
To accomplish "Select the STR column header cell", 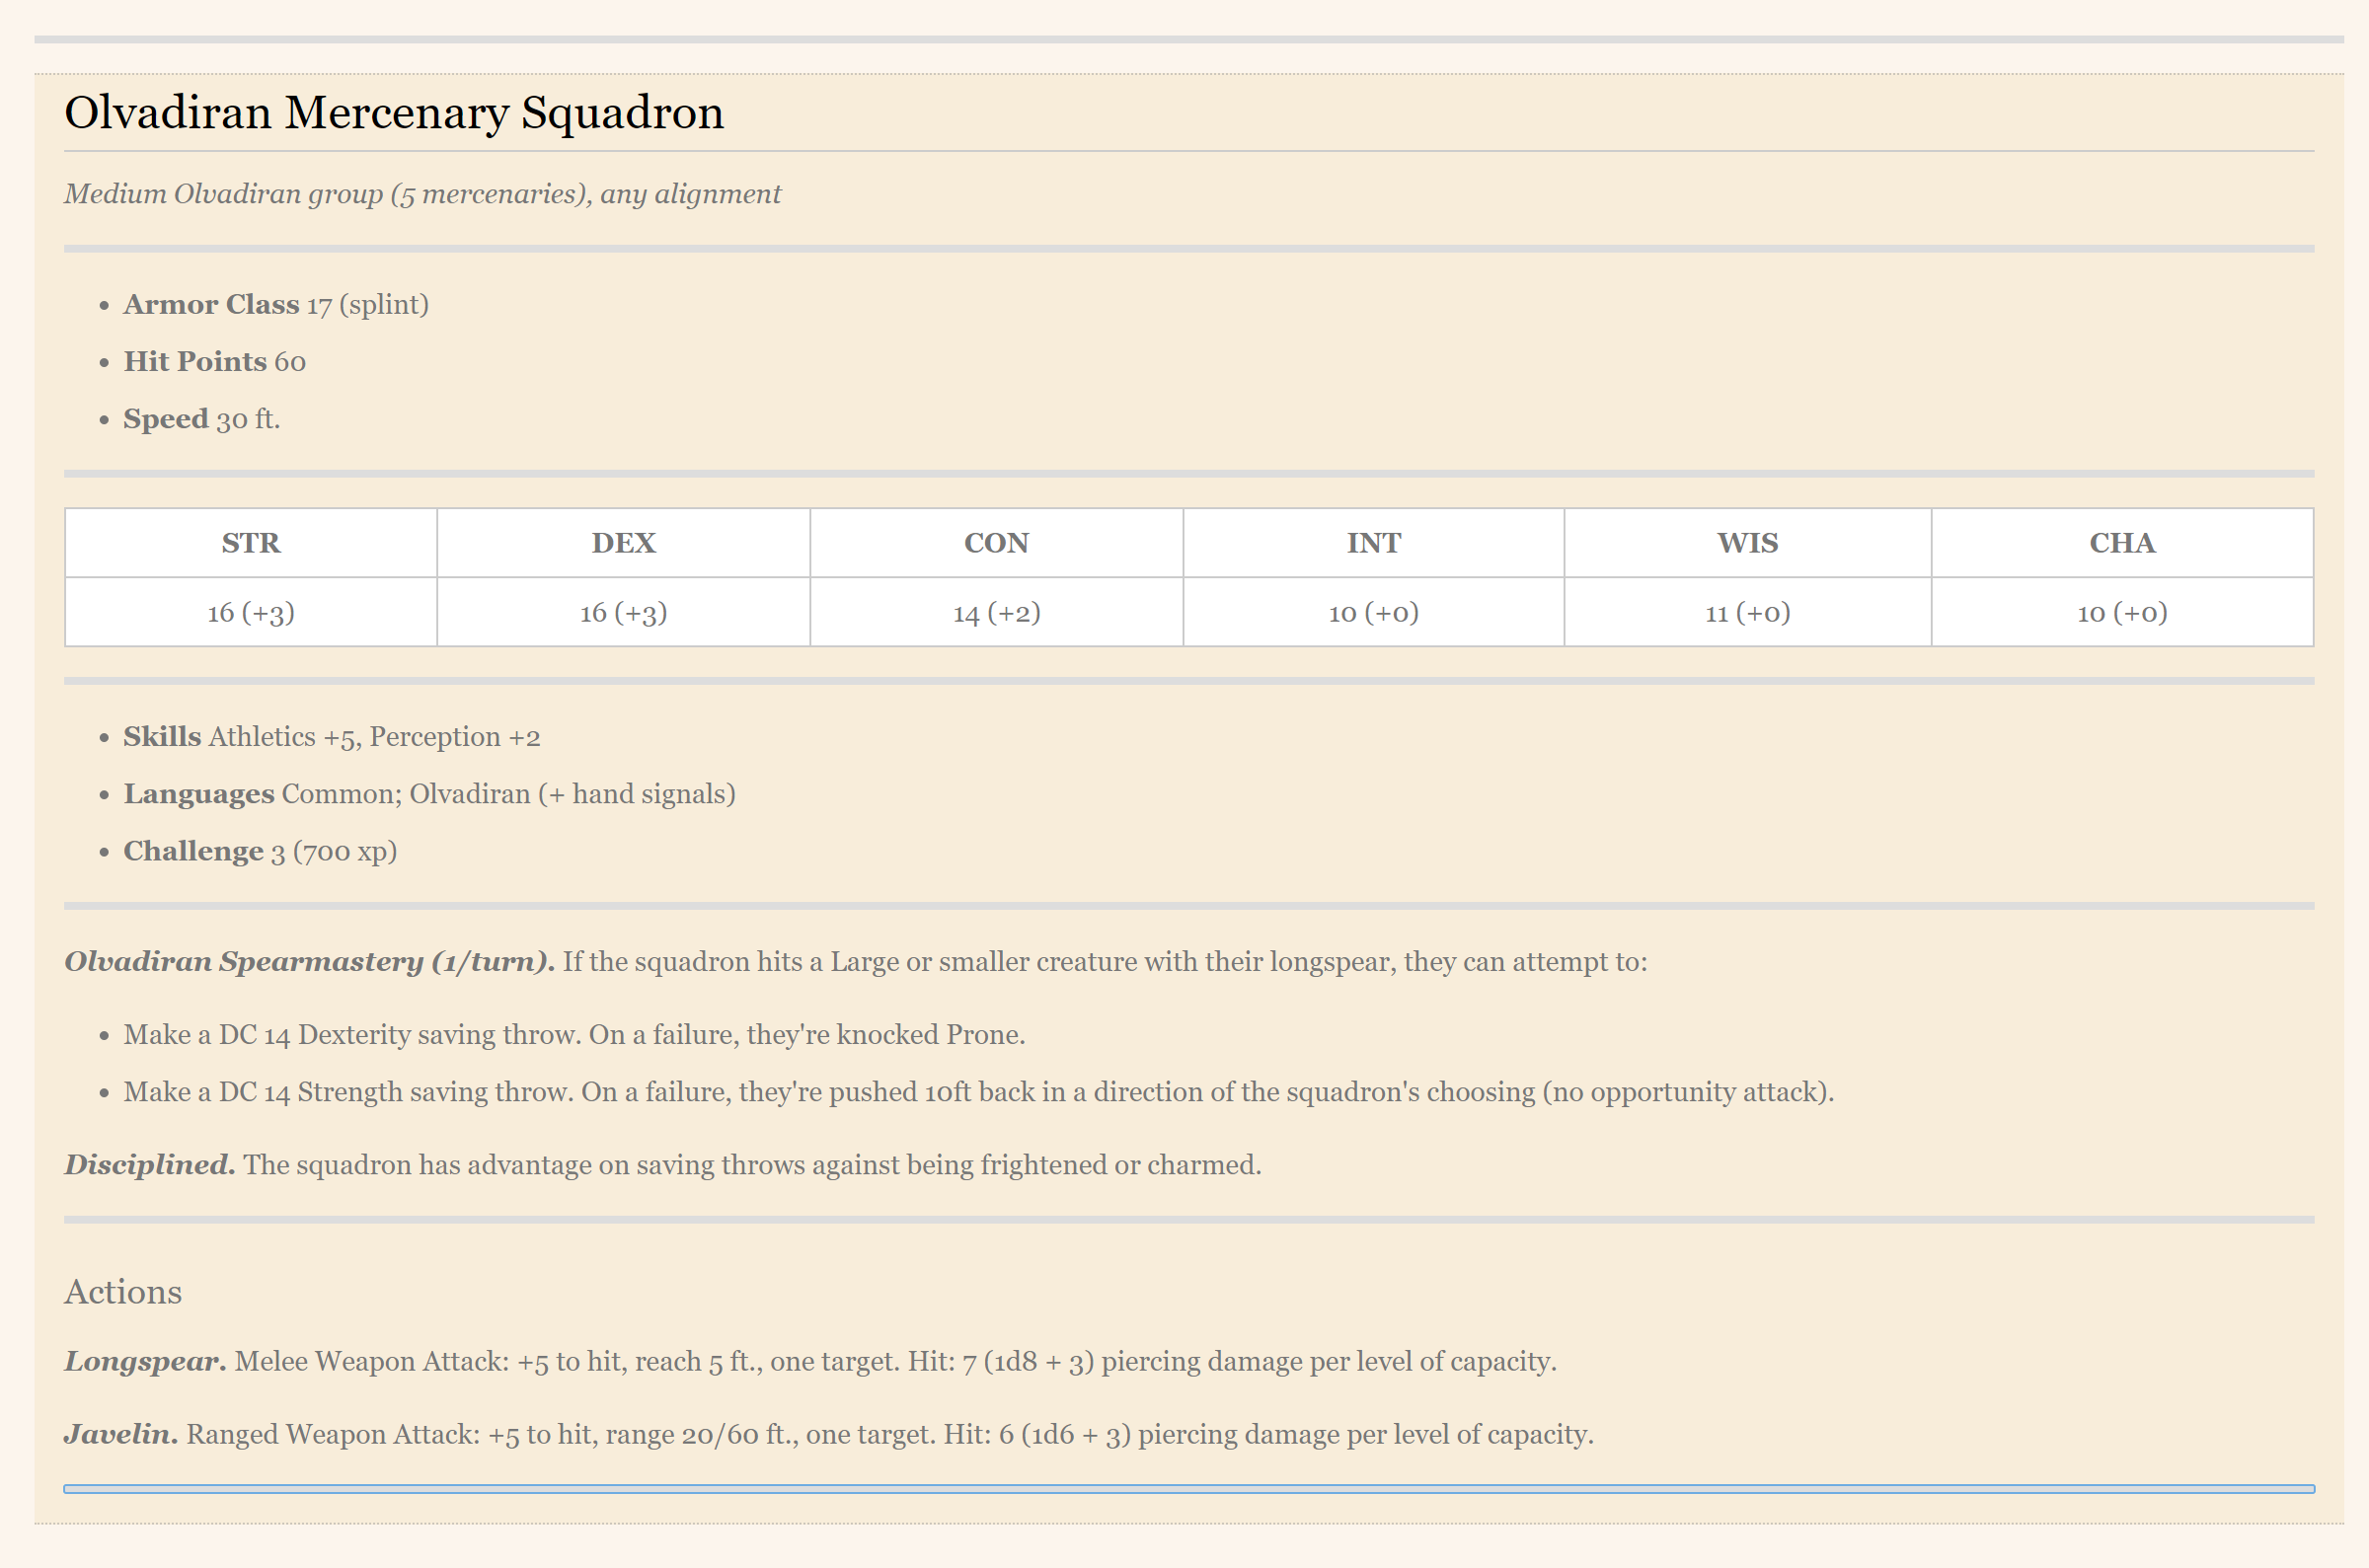I will (x=251, y=543).
